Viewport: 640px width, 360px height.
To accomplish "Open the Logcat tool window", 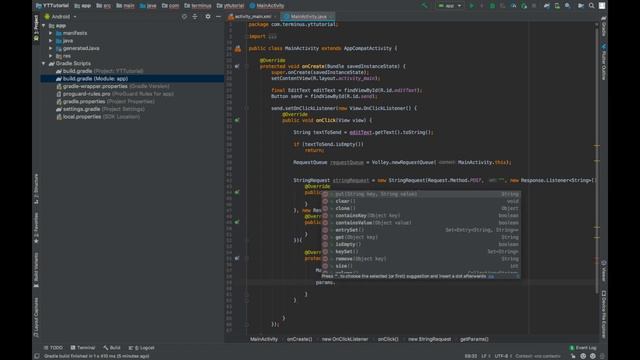I will [141, 348].
